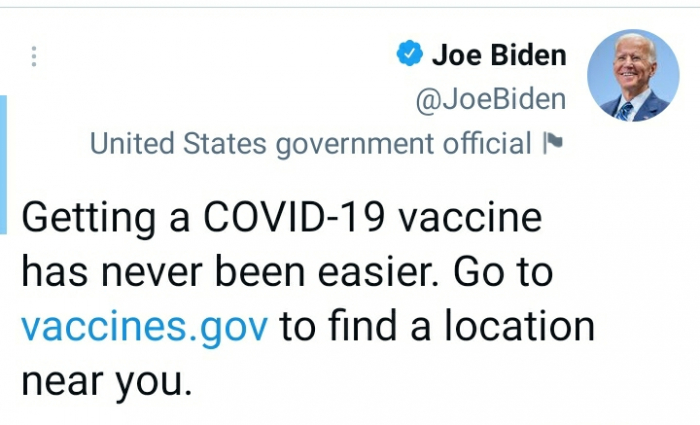Click the gray government flag icon
This screenshot has width=700, height=425.
[552, 143]
